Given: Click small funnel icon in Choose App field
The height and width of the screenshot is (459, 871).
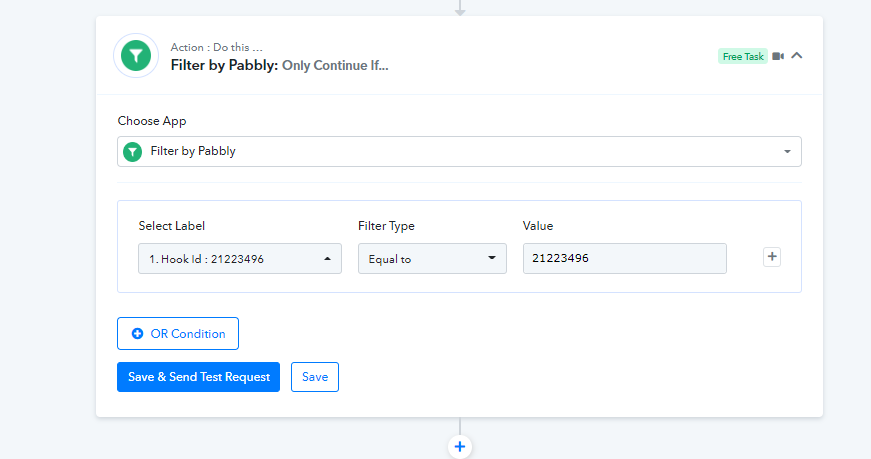Looking at the screenshot, I should point(132,152).
